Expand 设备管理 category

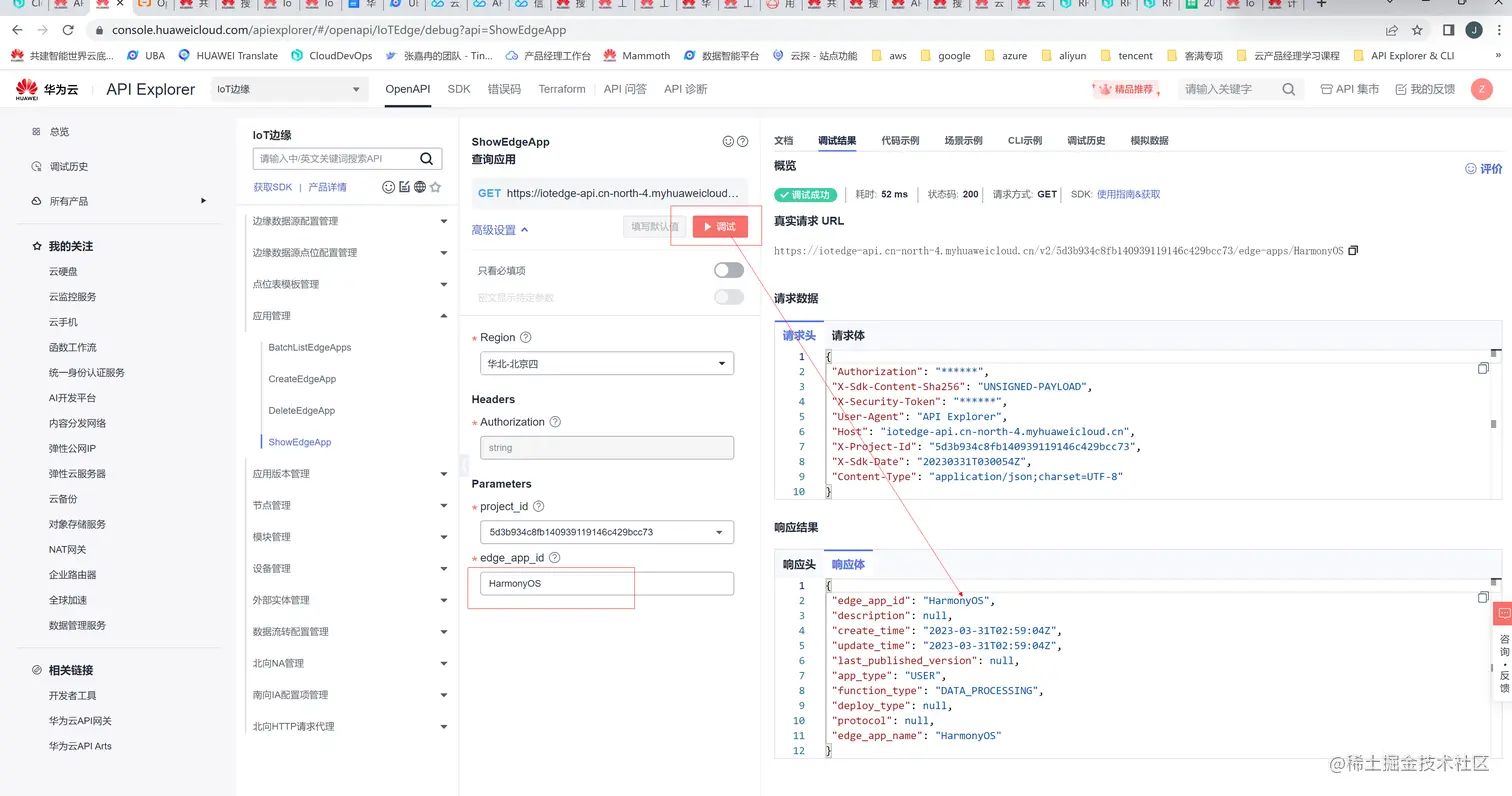click(x=349, y=568)
